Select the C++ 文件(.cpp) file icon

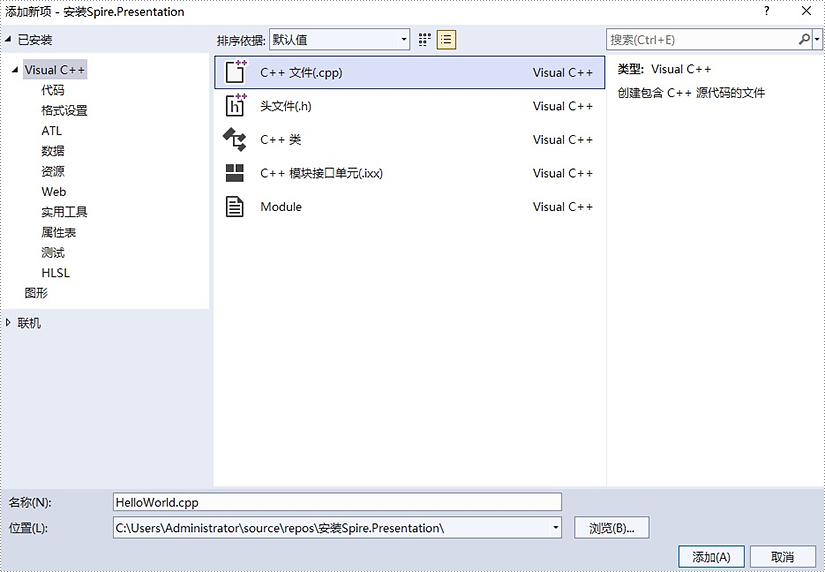pyautogui.click(x=235, y=72)
